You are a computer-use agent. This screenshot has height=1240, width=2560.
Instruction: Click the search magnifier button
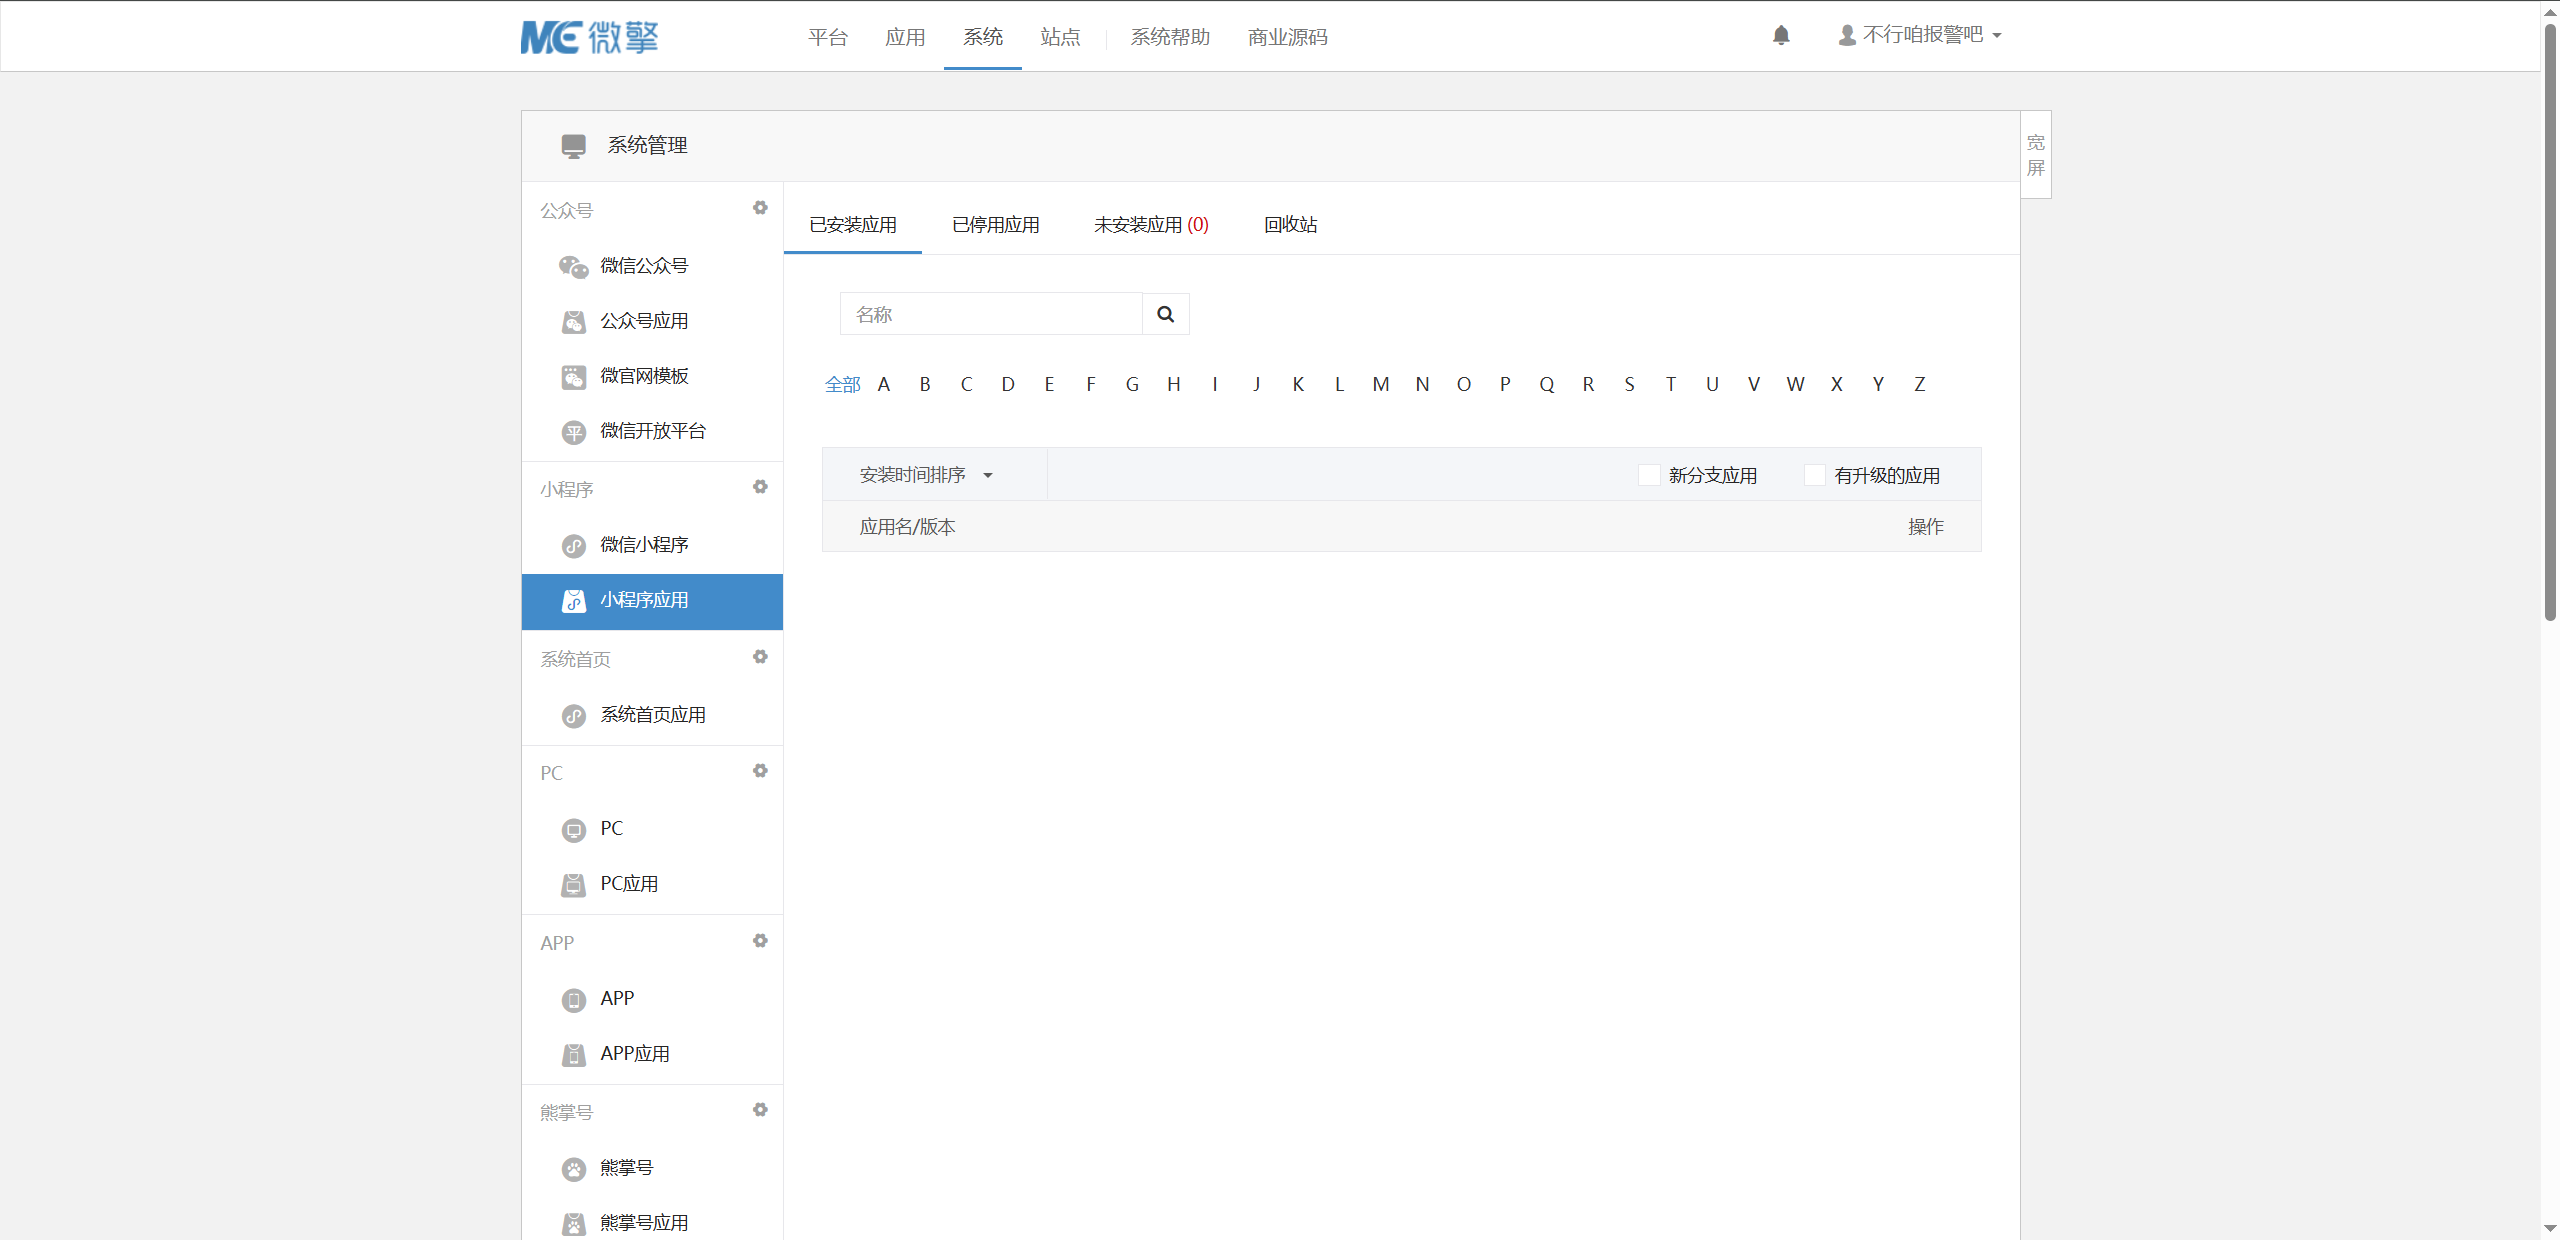pos(1165,314)
